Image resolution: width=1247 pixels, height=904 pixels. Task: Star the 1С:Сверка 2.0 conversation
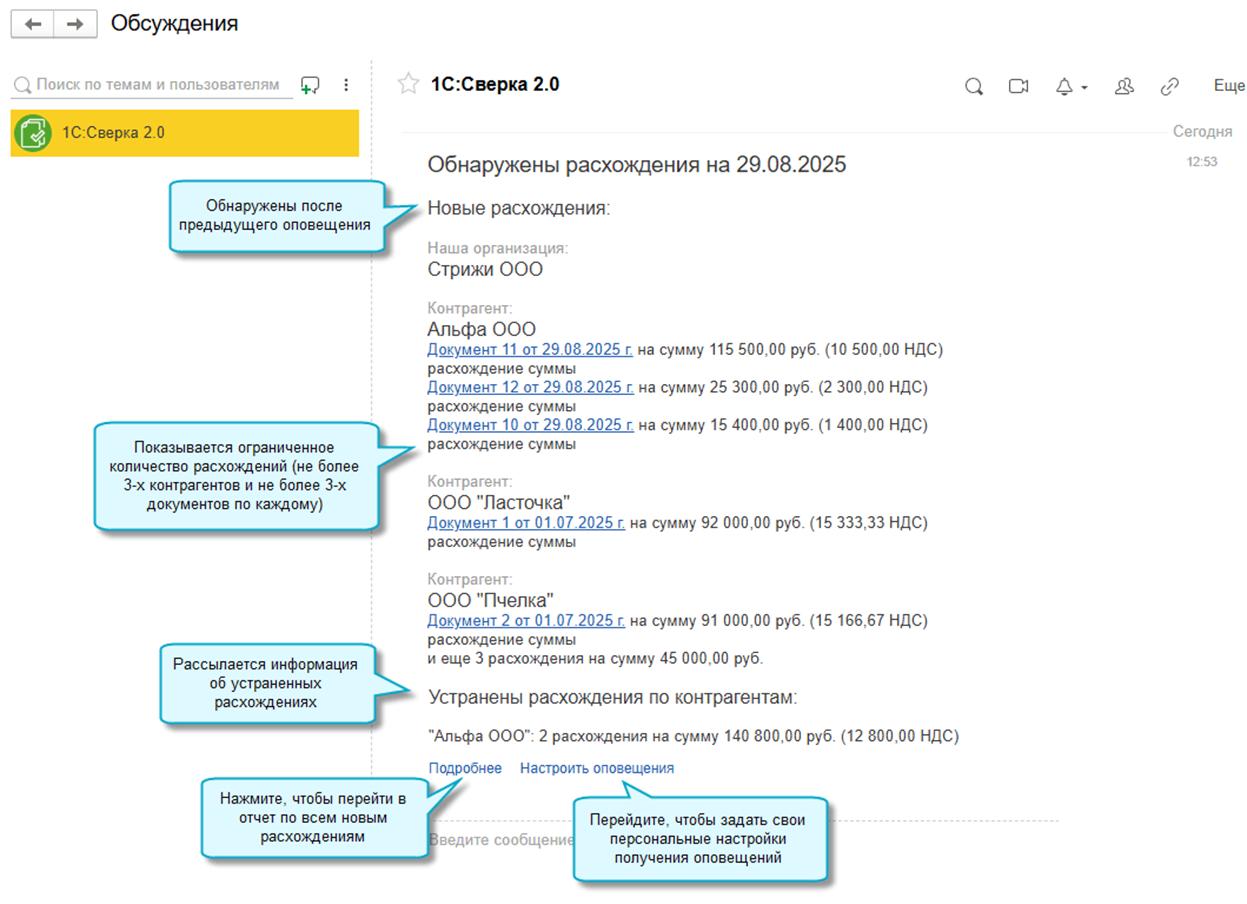408,84
